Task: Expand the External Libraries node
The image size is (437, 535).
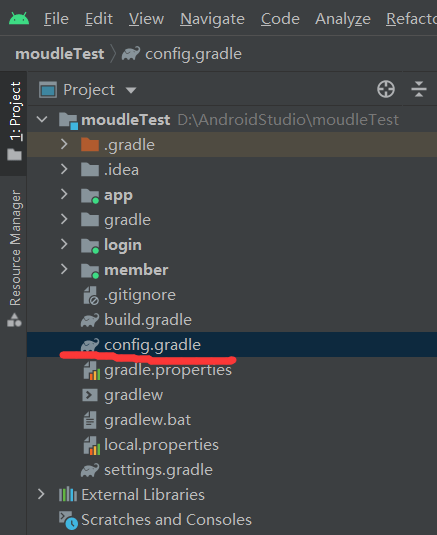Action: (x=41, y=494)
